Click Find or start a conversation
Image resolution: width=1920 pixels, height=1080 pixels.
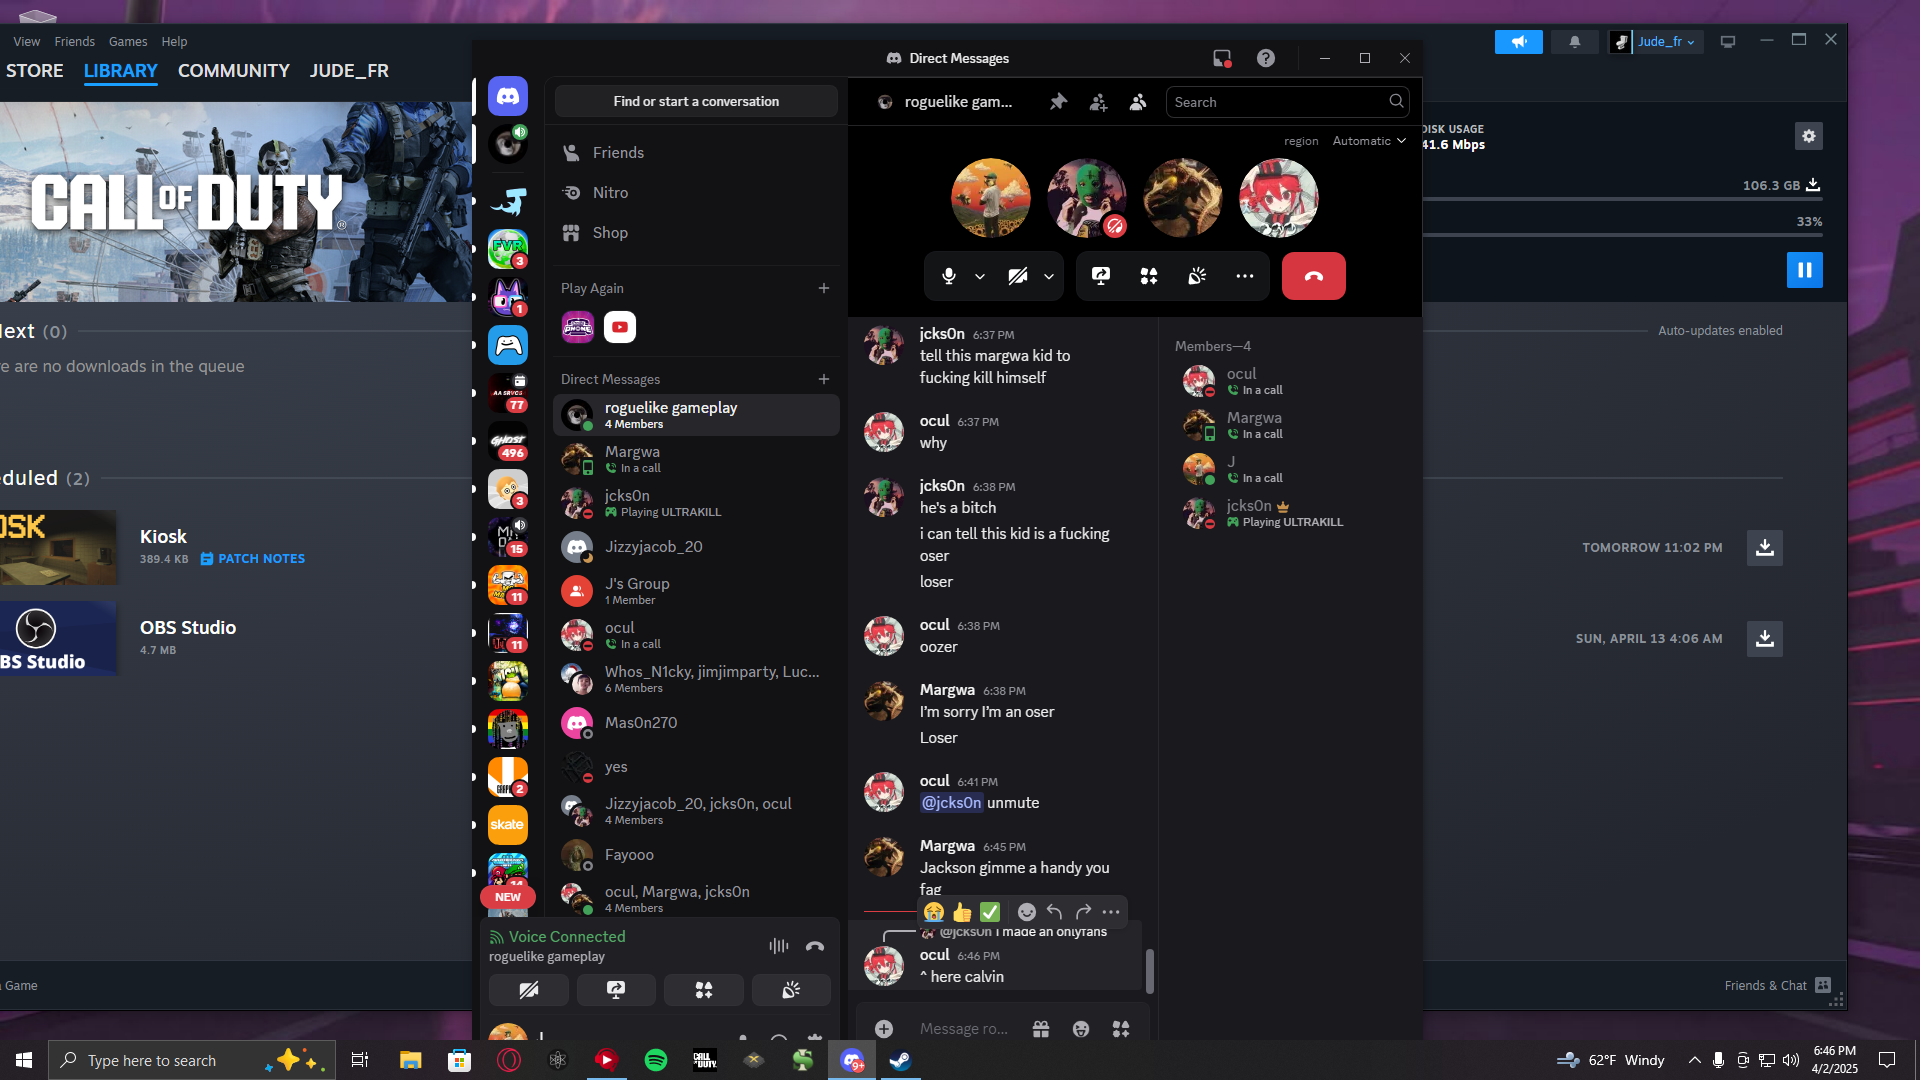tap(696, 101)
